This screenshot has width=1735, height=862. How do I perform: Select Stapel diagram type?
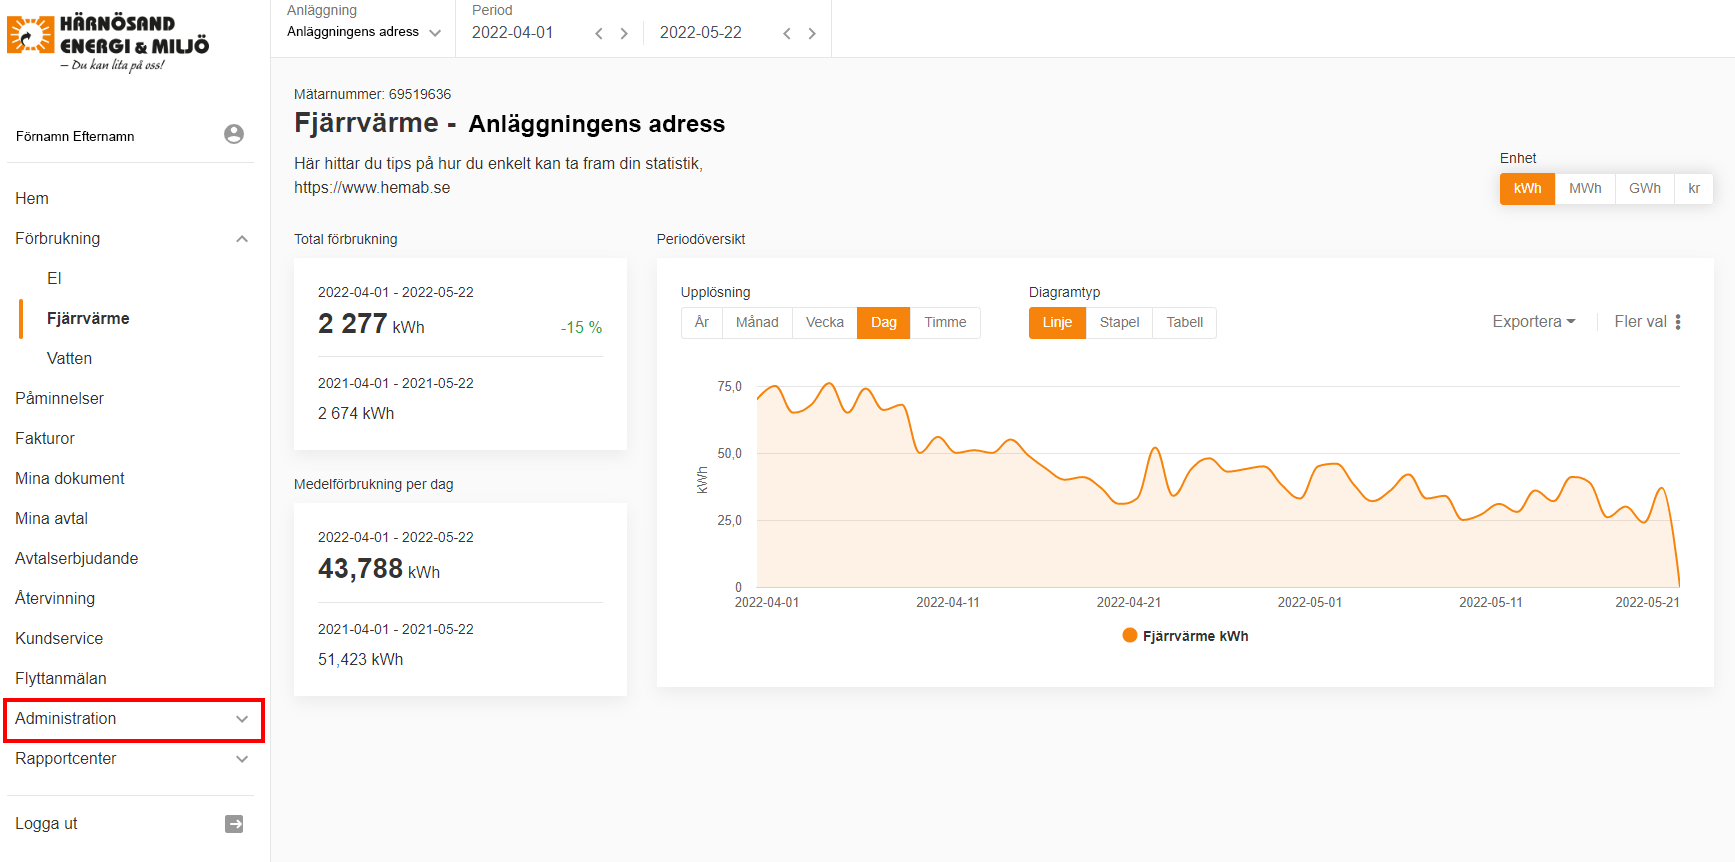[1119, 323]
